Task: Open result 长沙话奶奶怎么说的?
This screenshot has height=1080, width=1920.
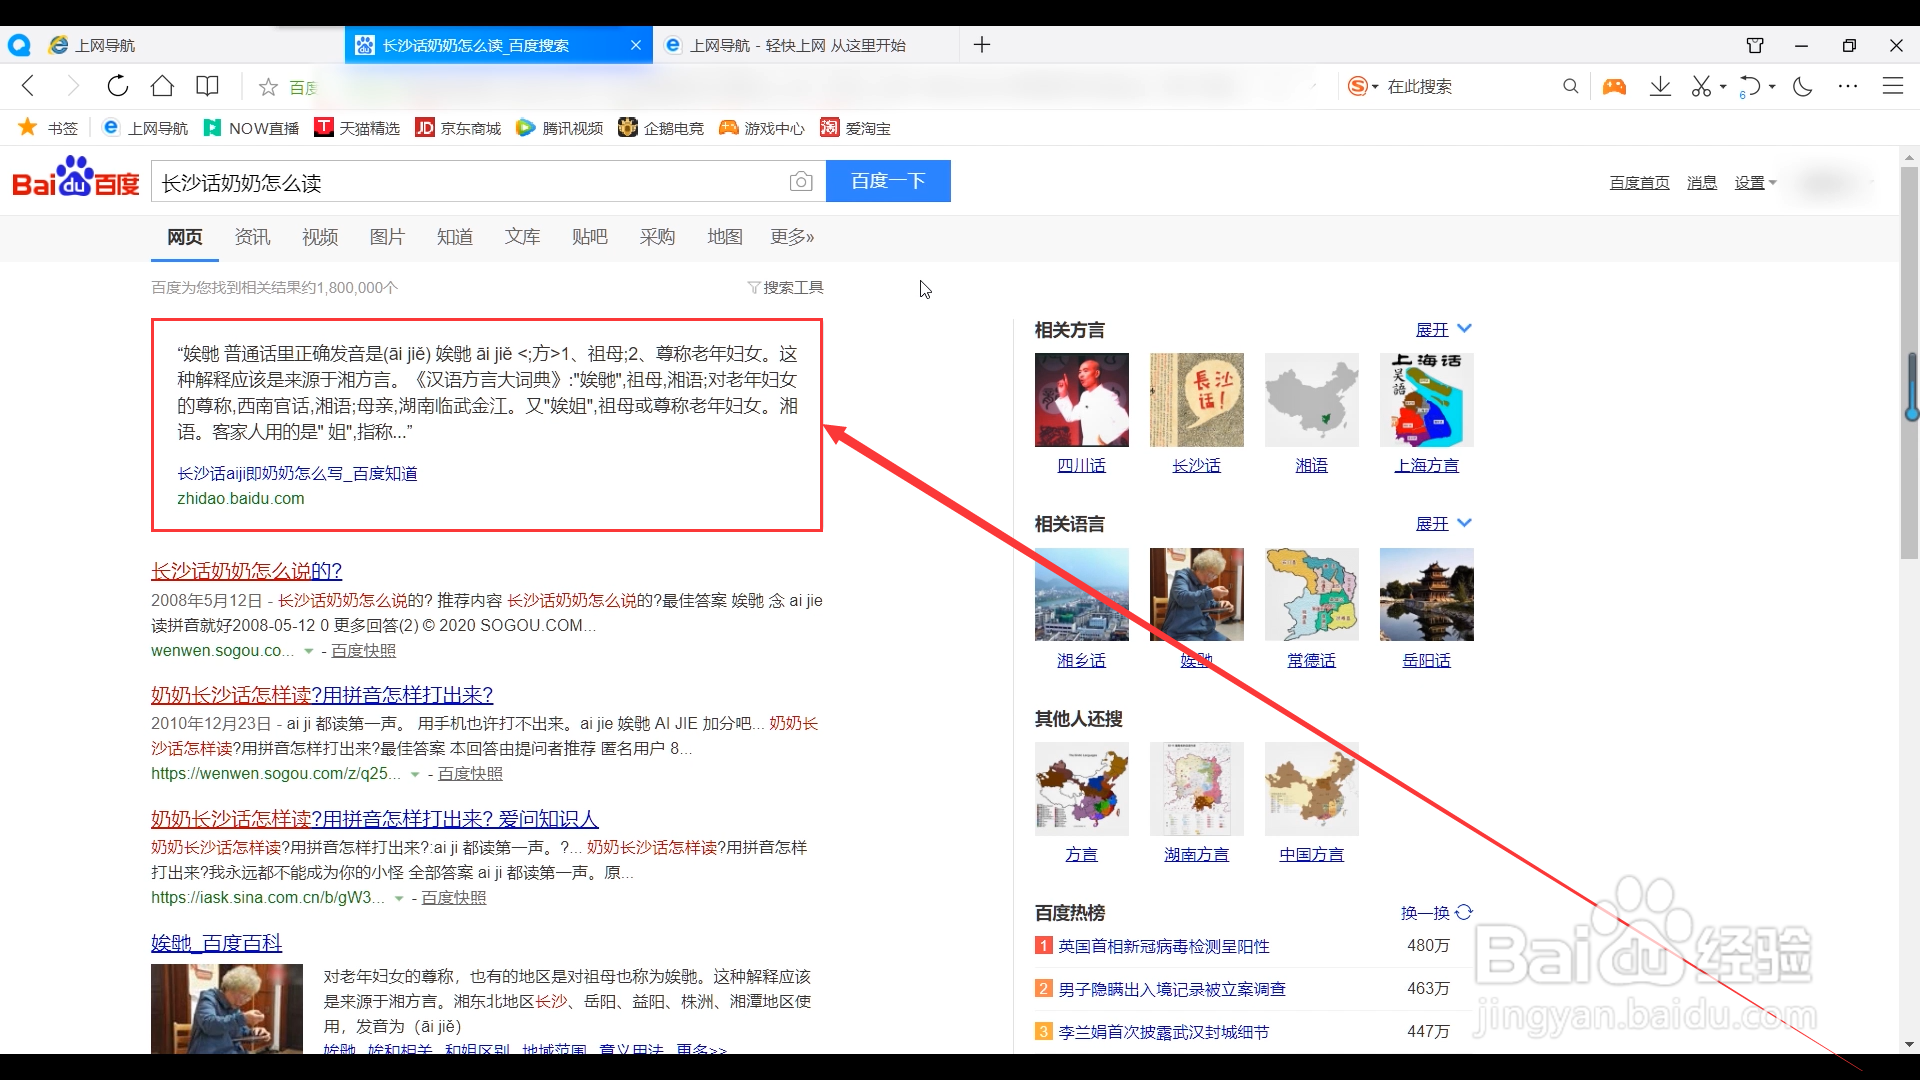Action: (246, 571)
